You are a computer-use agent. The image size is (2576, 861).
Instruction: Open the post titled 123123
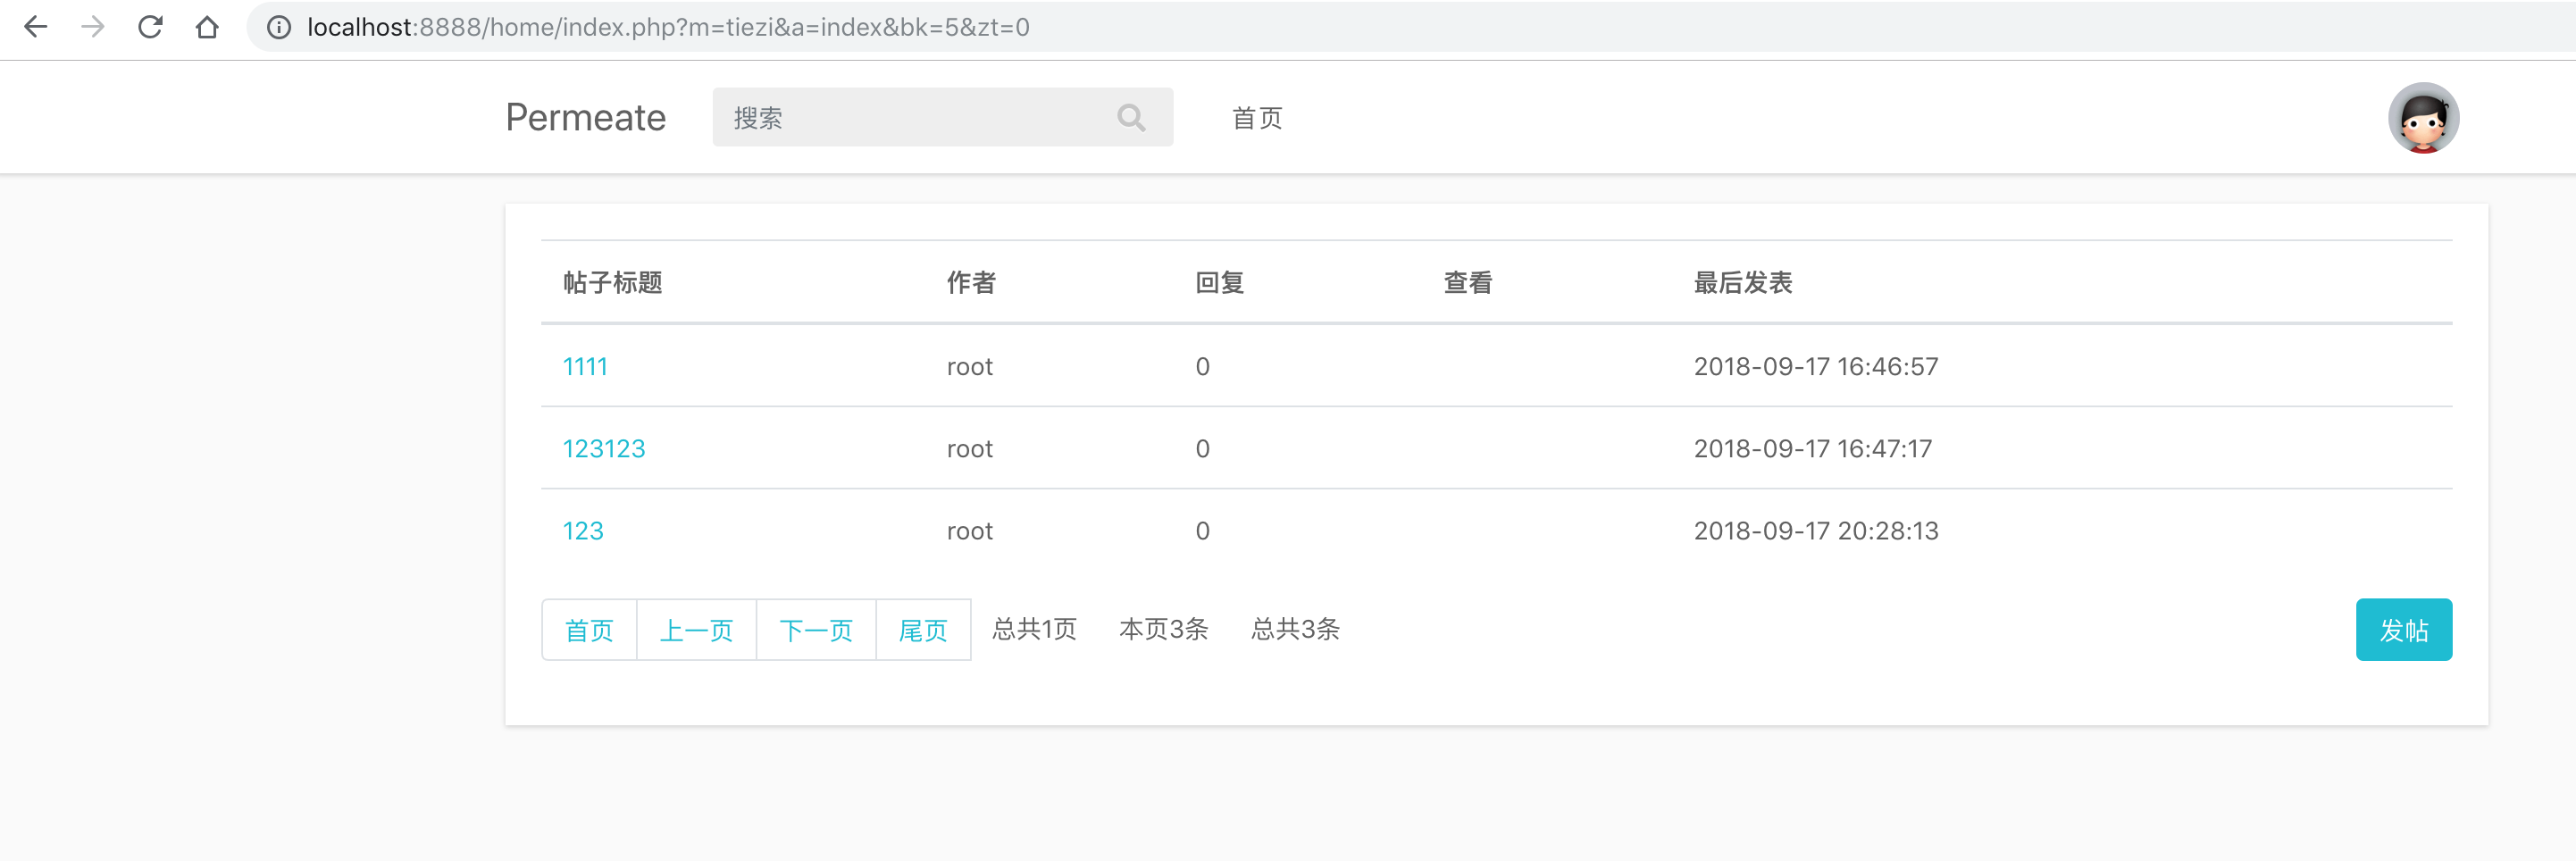click(604, 449)
